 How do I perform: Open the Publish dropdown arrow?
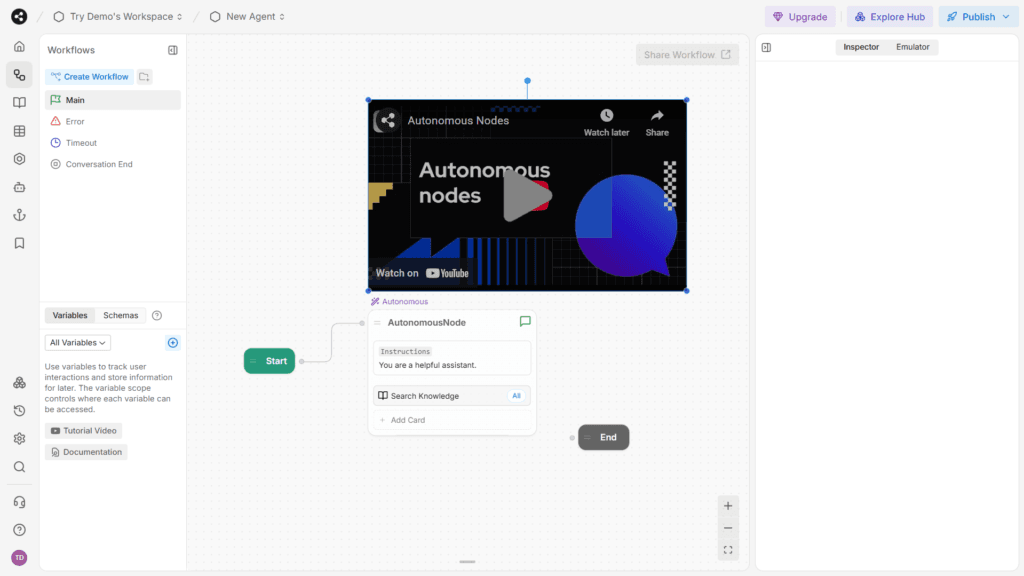[x=1006, y=17]
